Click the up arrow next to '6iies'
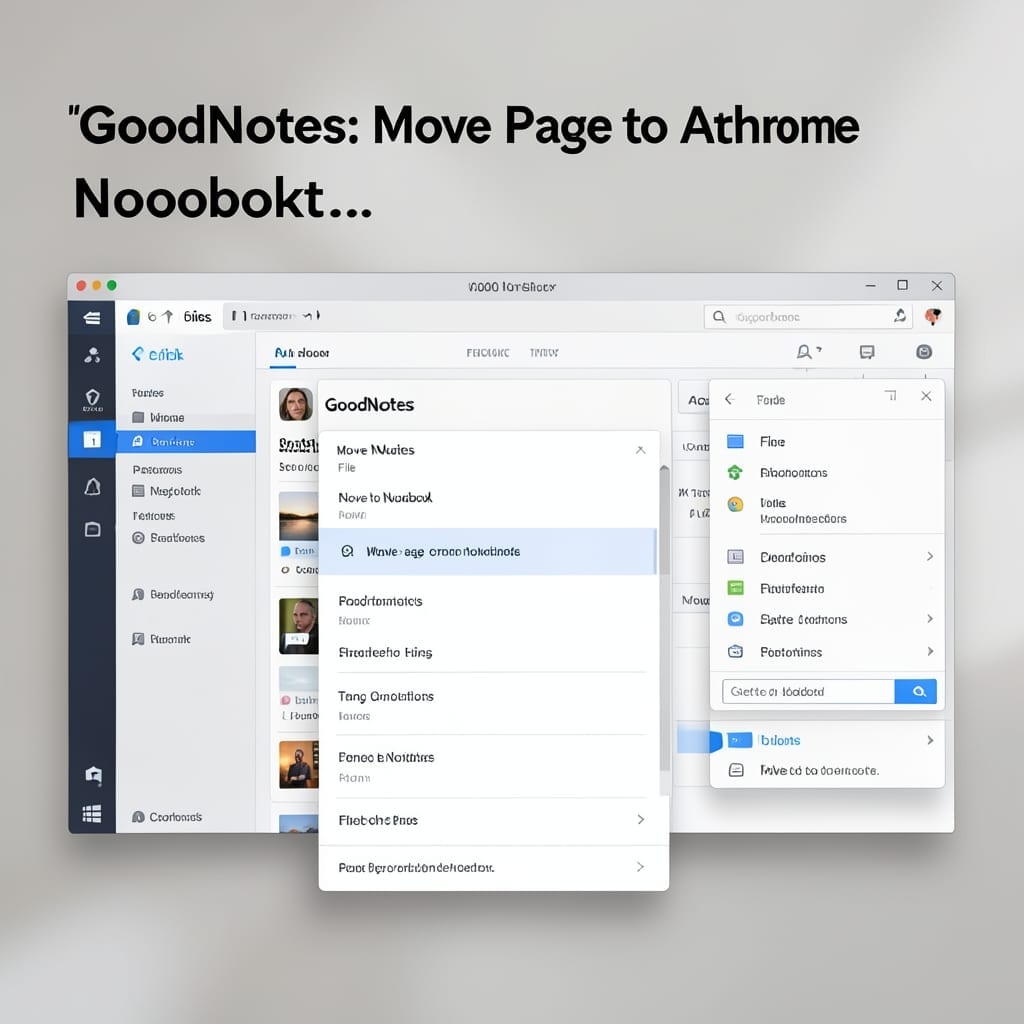1024x1024 pixels. [168, 317]
